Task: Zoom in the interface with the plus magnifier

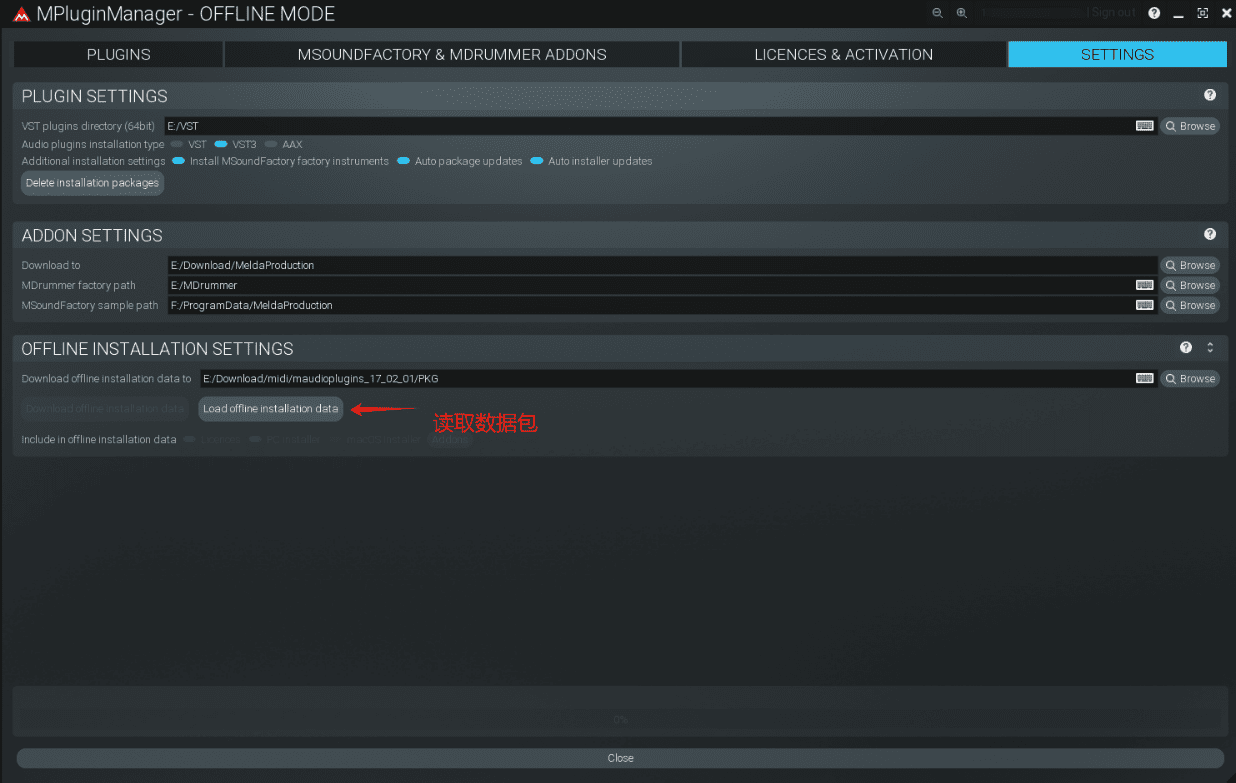Action: tap(962, 13)
